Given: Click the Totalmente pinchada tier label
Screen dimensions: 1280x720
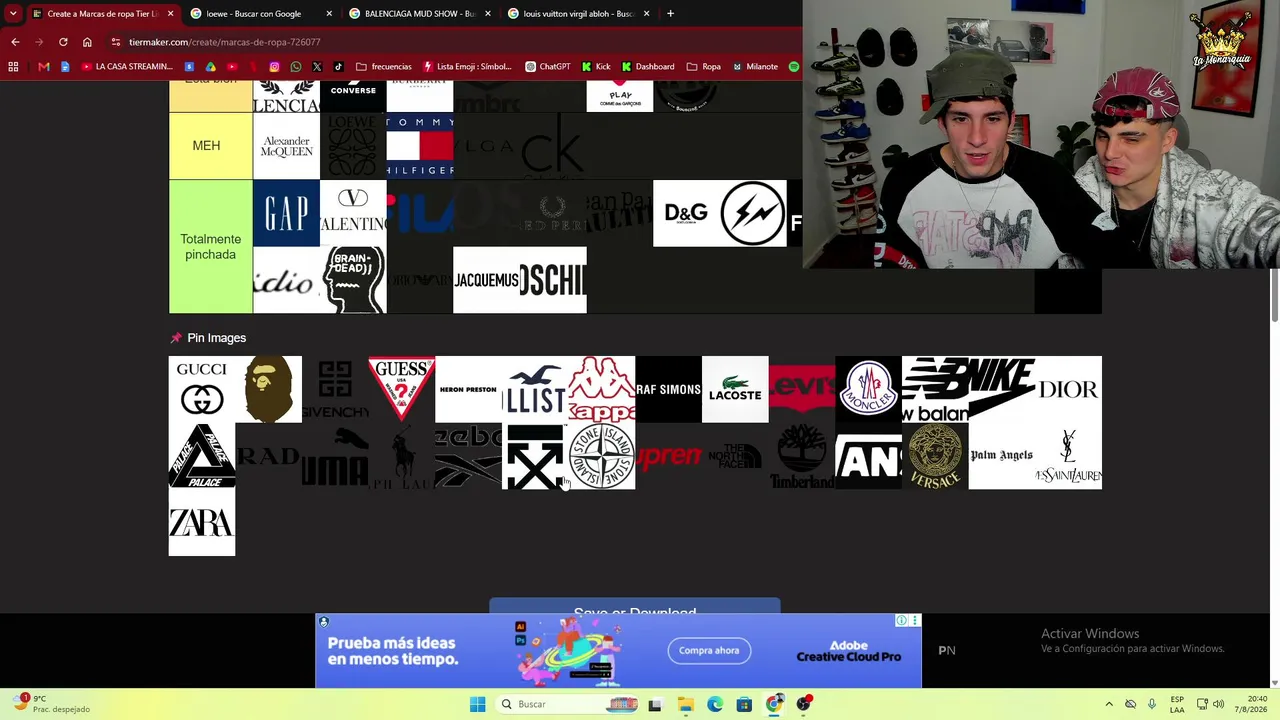Looking at the screenshot, I should tap(210, 247).
